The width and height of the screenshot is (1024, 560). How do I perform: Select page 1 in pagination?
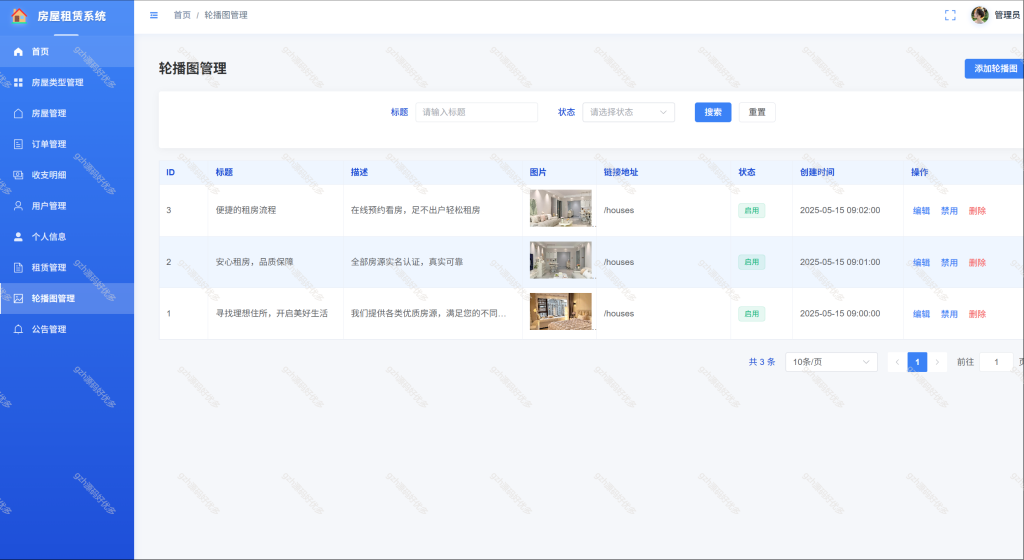click(x=917, y=362)
